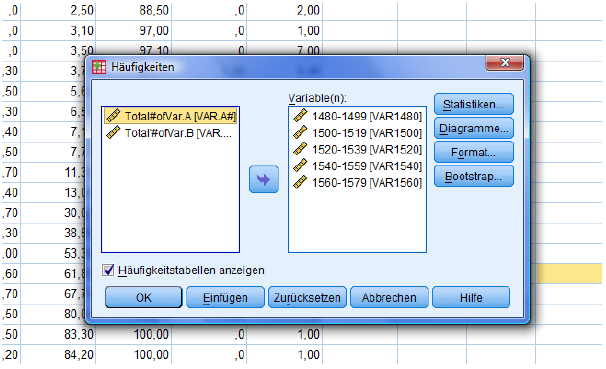Select 1520-1539 [VAR1520] in Variable(n) list
This screenshot has width=606, height=369.
pos(357,149)
